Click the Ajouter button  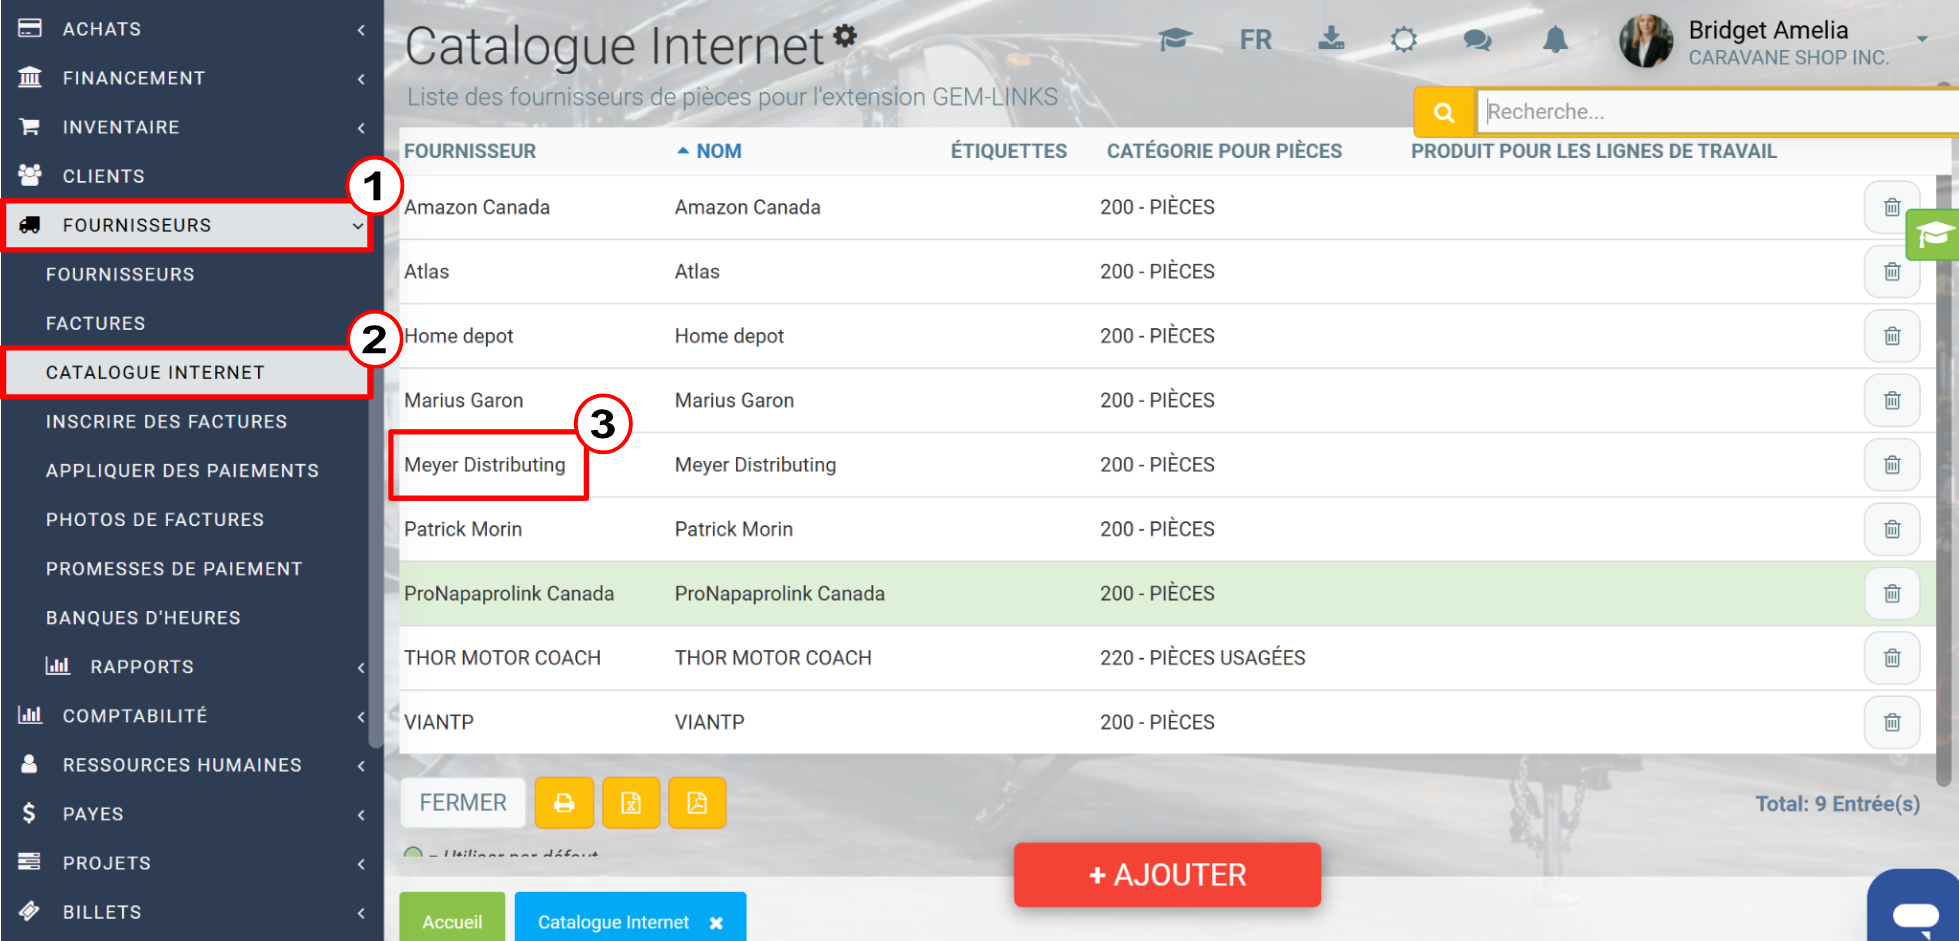pyautogui.click(x=1167, y=875)
